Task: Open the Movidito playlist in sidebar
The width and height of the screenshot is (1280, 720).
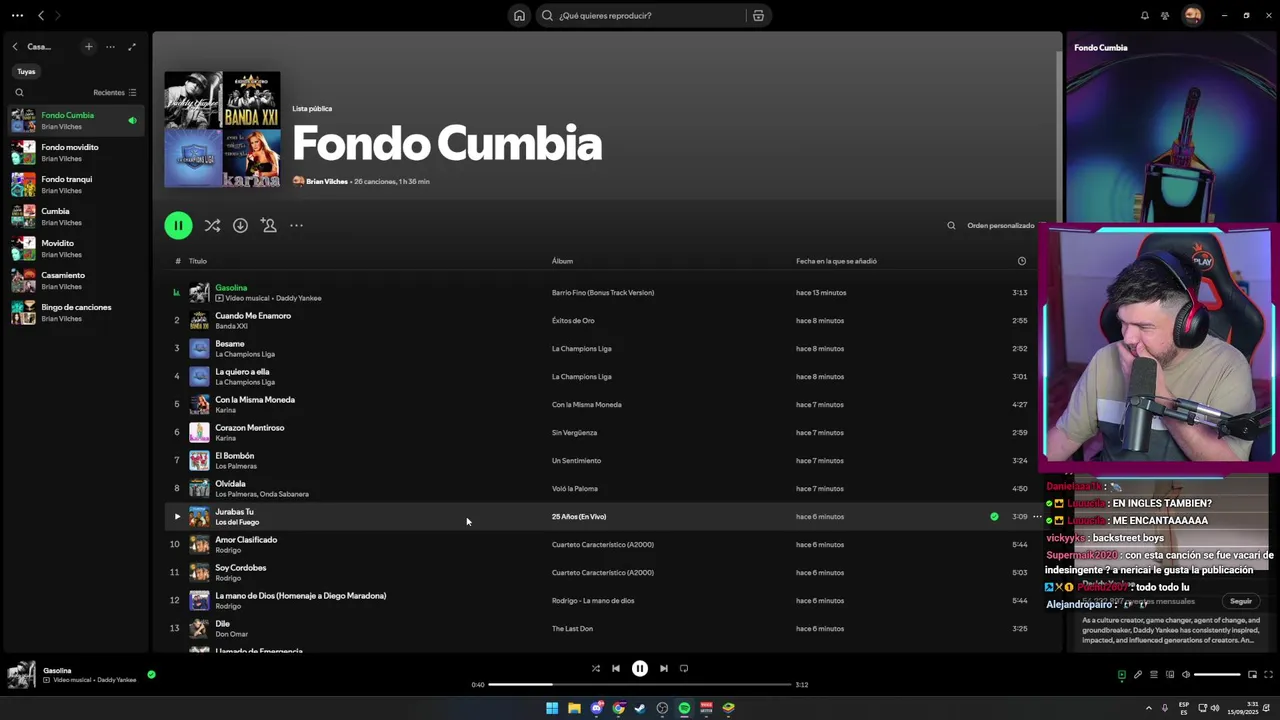Action: click(x=74, y=248)
